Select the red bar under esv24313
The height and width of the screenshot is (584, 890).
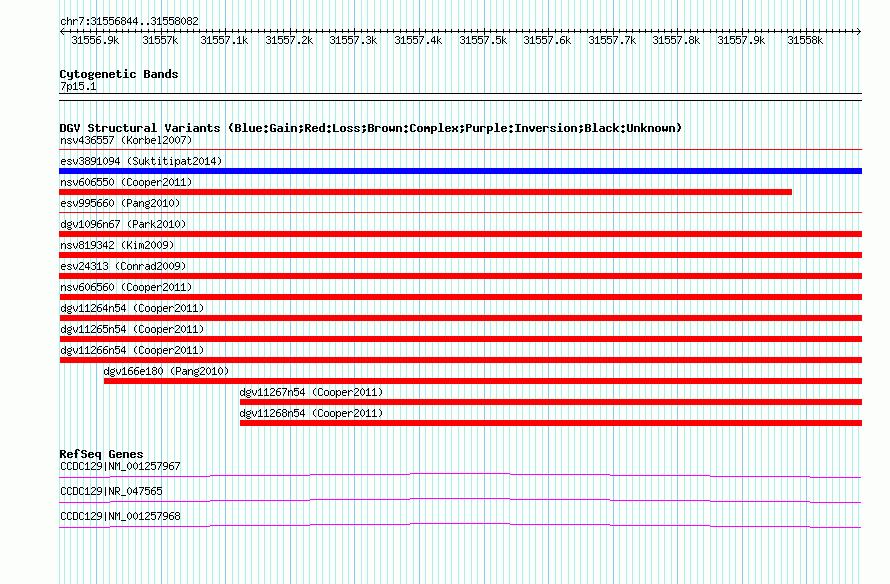click(x=460, y=276)
